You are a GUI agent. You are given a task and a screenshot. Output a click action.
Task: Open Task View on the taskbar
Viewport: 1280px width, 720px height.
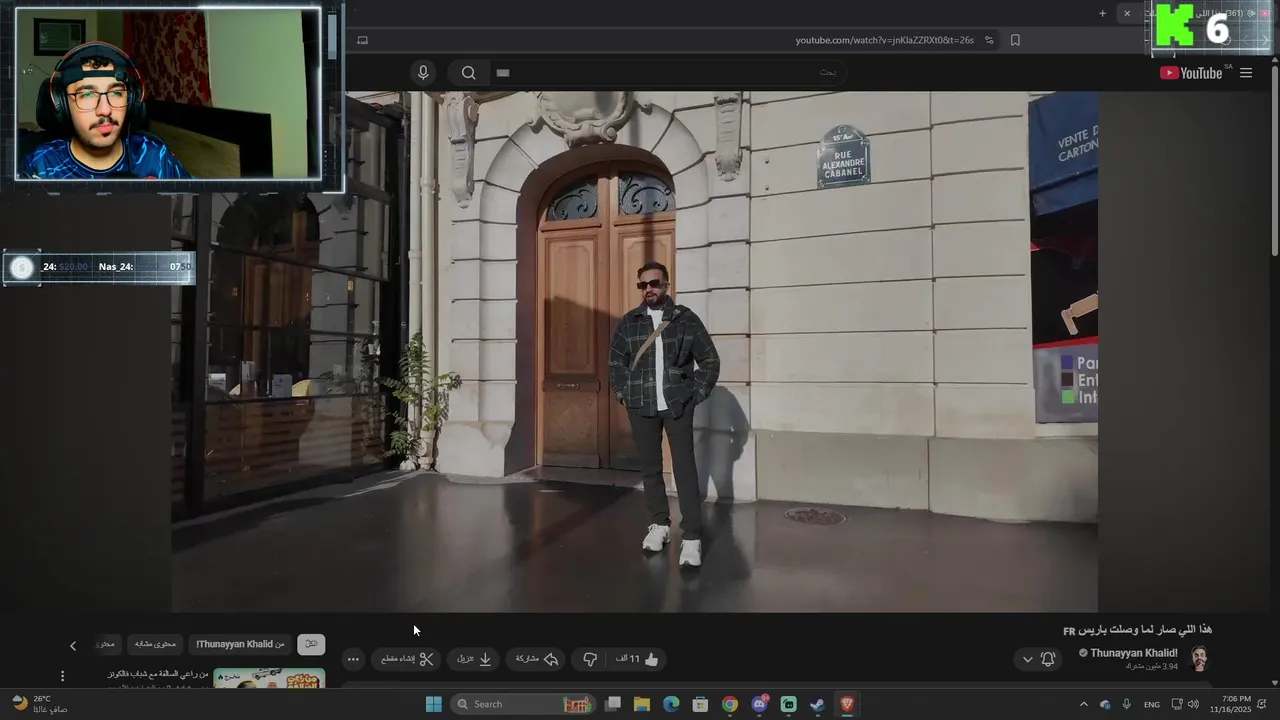(x=613, y=704)
